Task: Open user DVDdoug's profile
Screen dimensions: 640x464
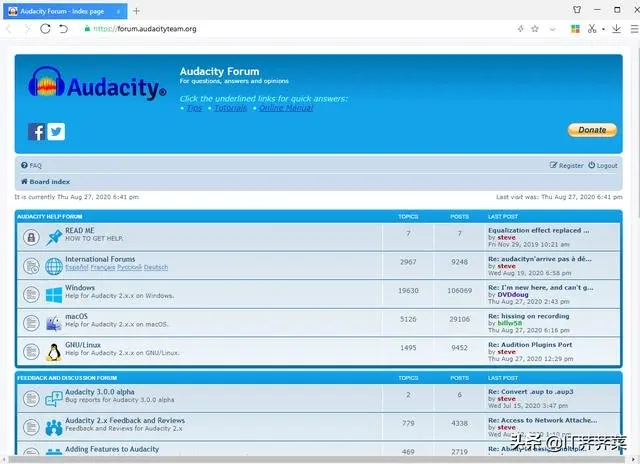Action: coord(513,295)
